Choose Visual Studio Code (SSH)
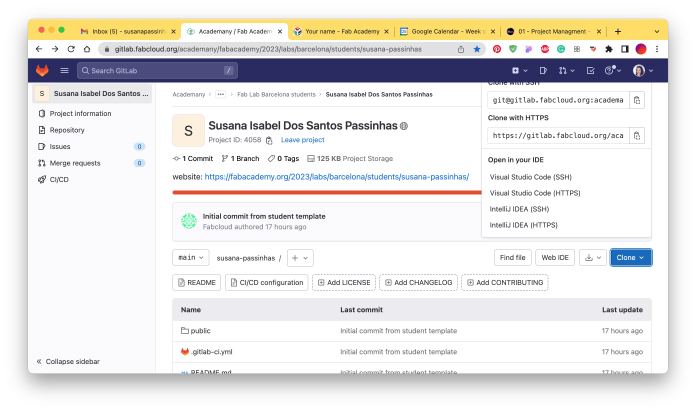 (530, 177)
